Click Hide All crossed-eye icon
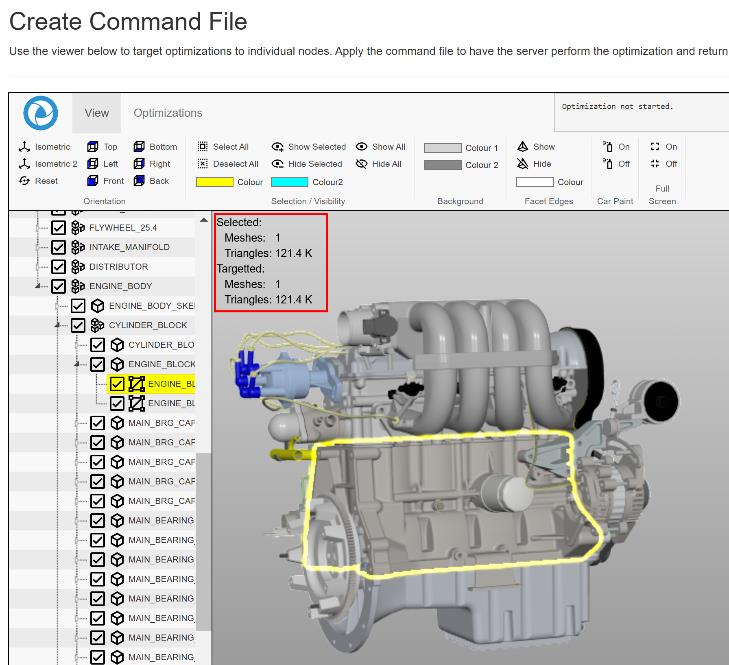 [x=362, y=164]
